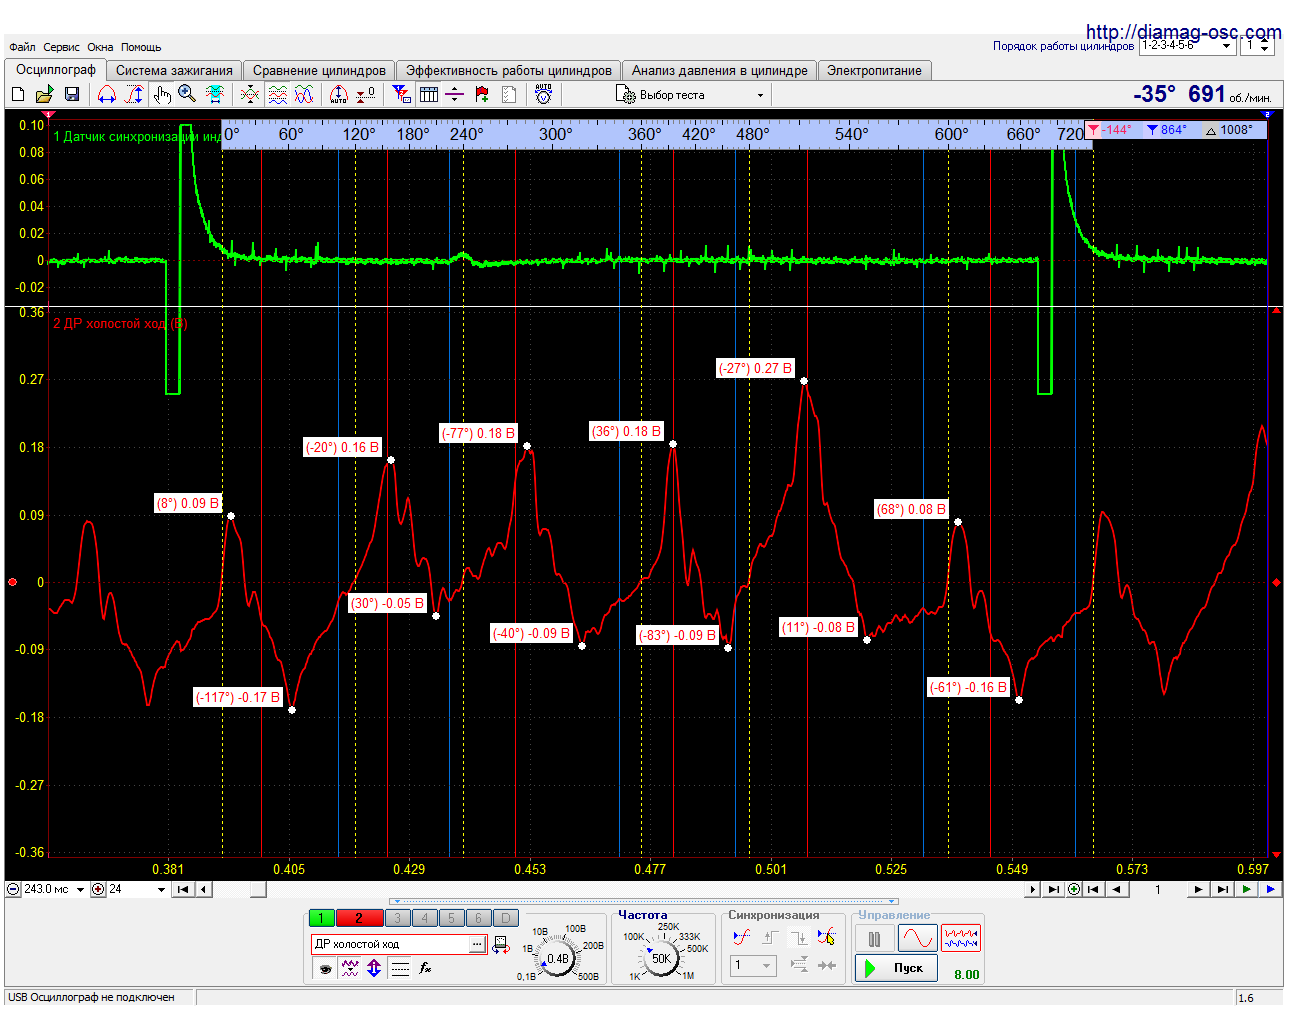
Task: Click the ДР холостой ход name field
Action: coord(390,944)
